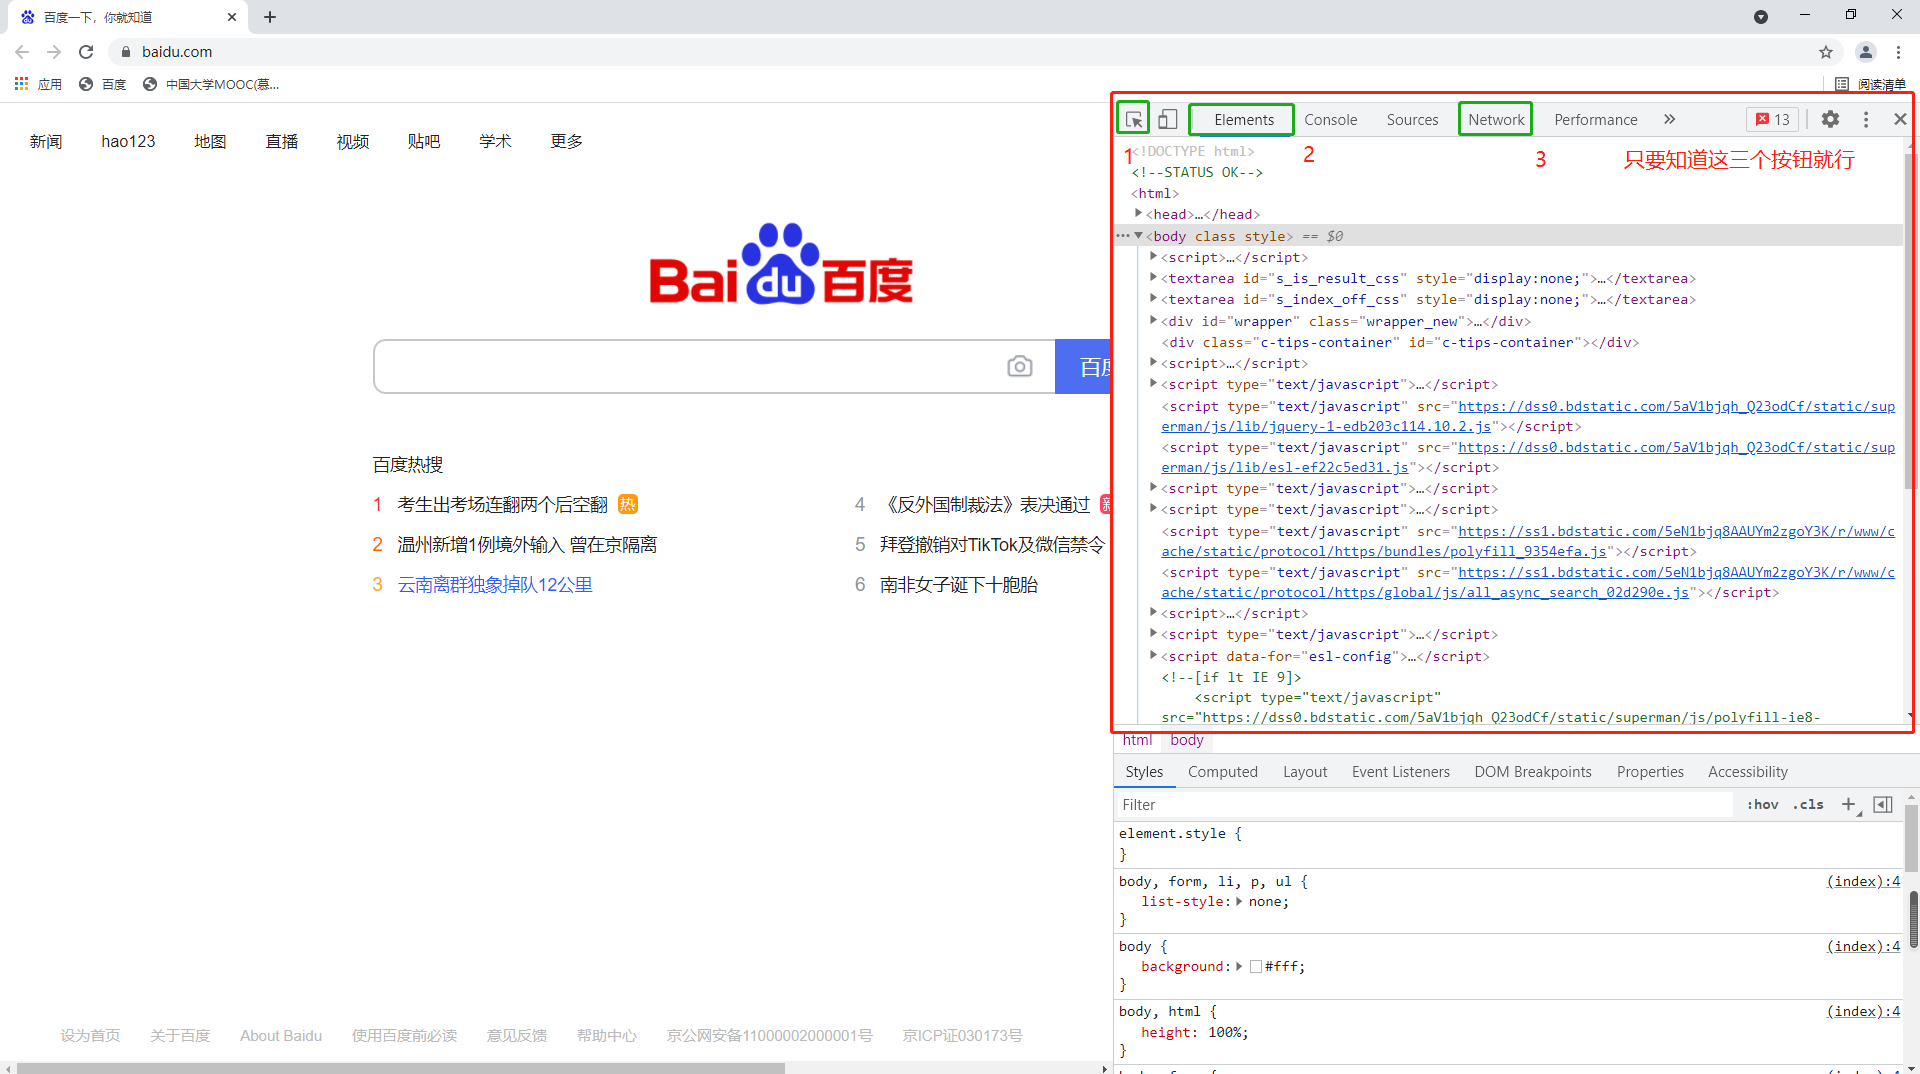
Task: Open the 百度 bookmark
Action: tap(103, 84)
